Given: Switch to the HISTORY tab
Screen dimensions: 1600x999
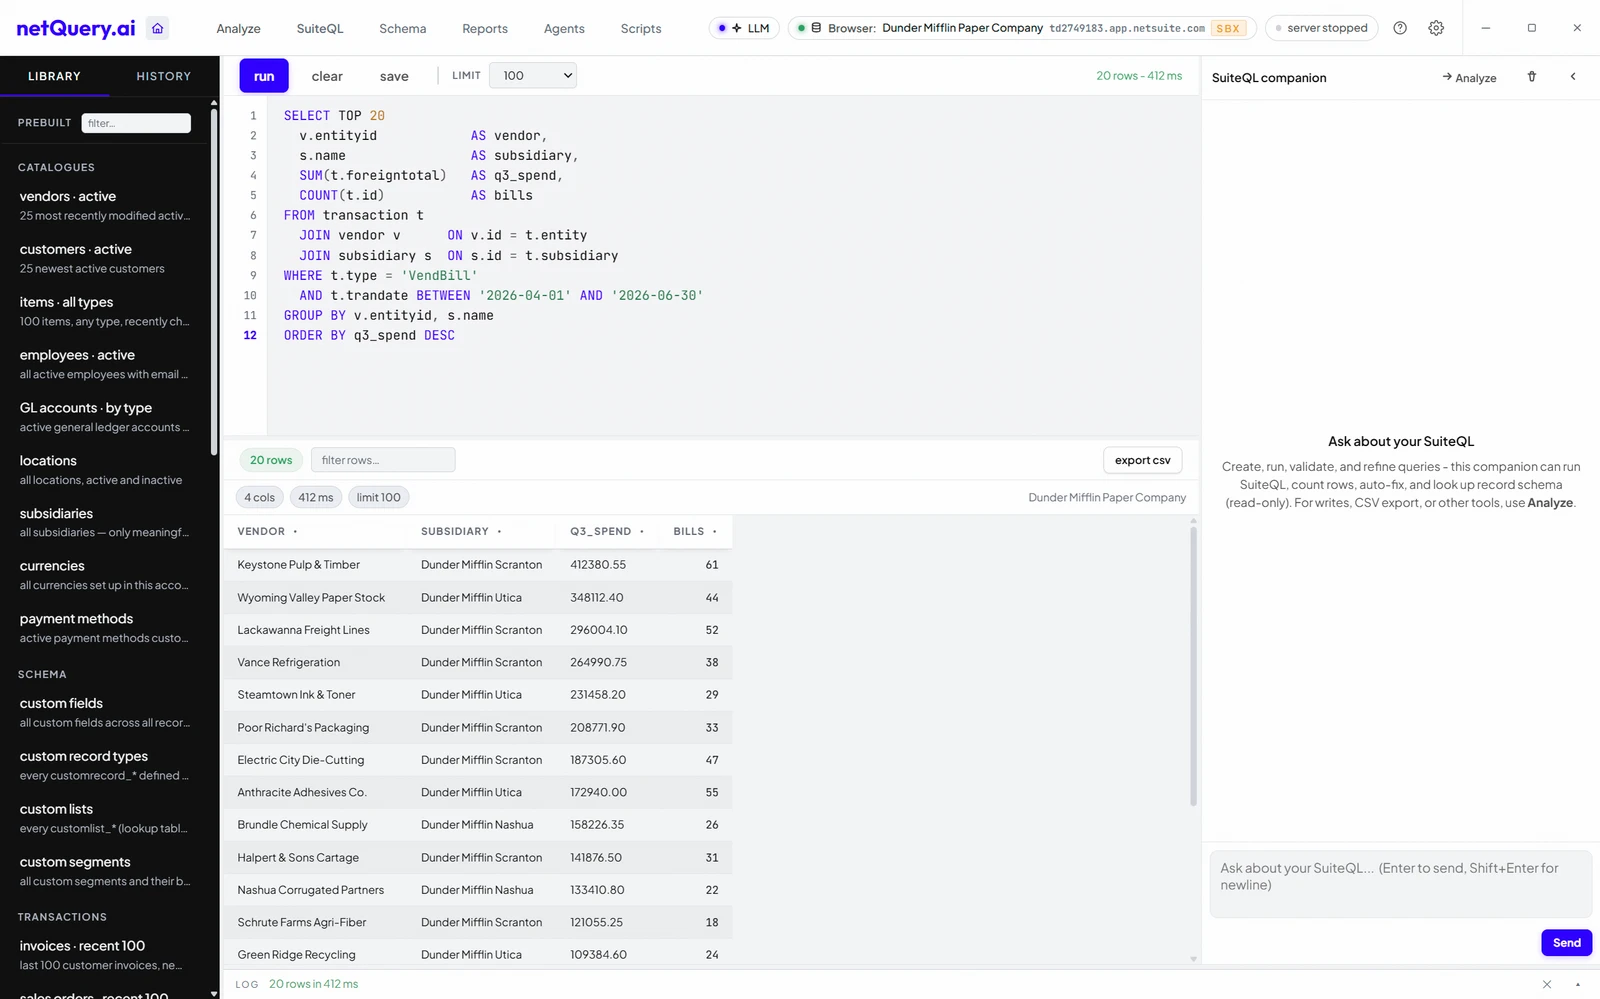Looking at the screenshot, I should [163, 76].
